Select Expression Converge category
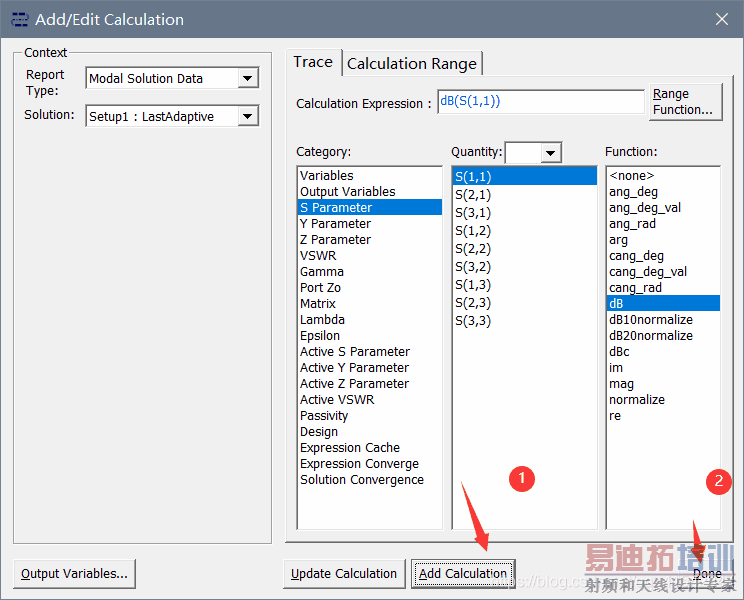The height and width of the screenshot is (600, 744). (x=370, y=464)
